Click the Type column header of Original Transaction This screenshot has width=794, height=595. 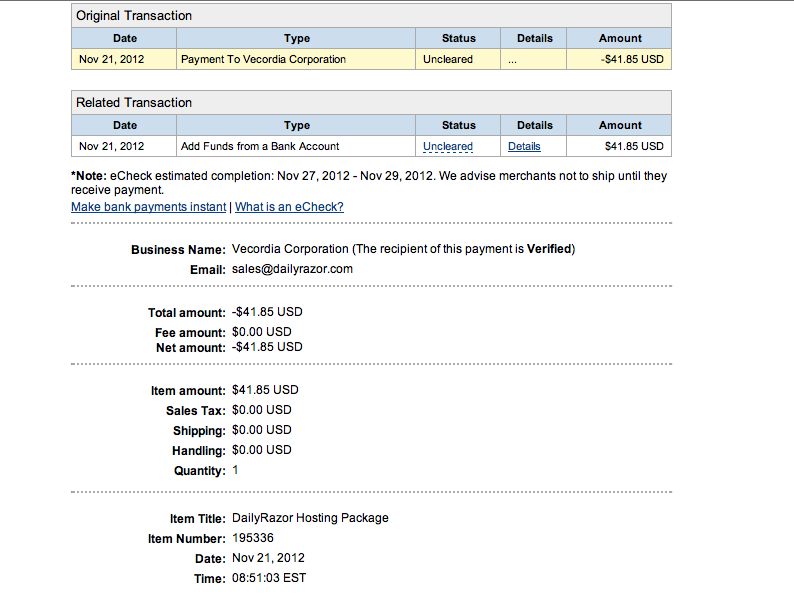point(296,38)
